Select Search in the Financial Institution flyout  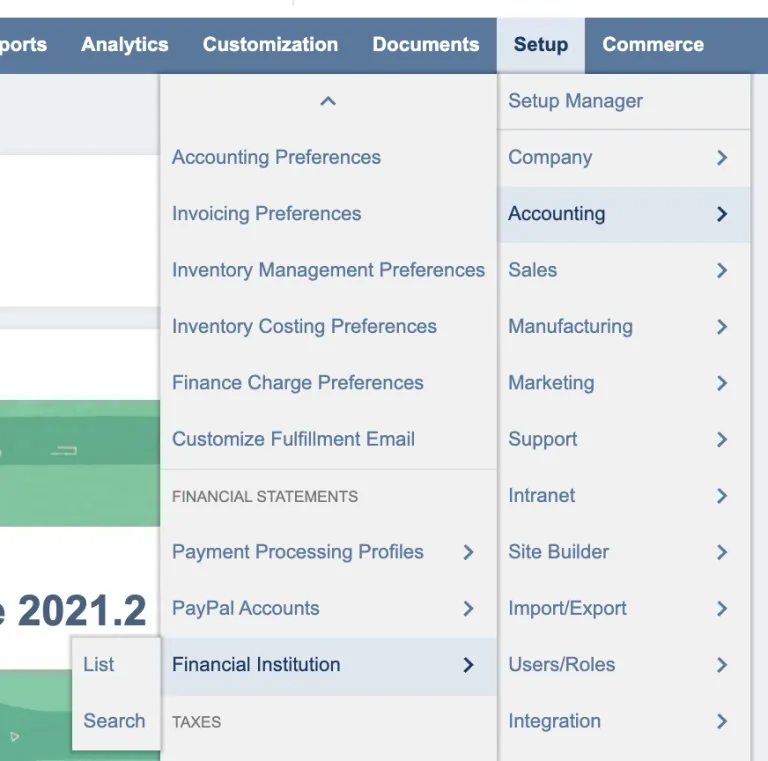click(114, 721)
